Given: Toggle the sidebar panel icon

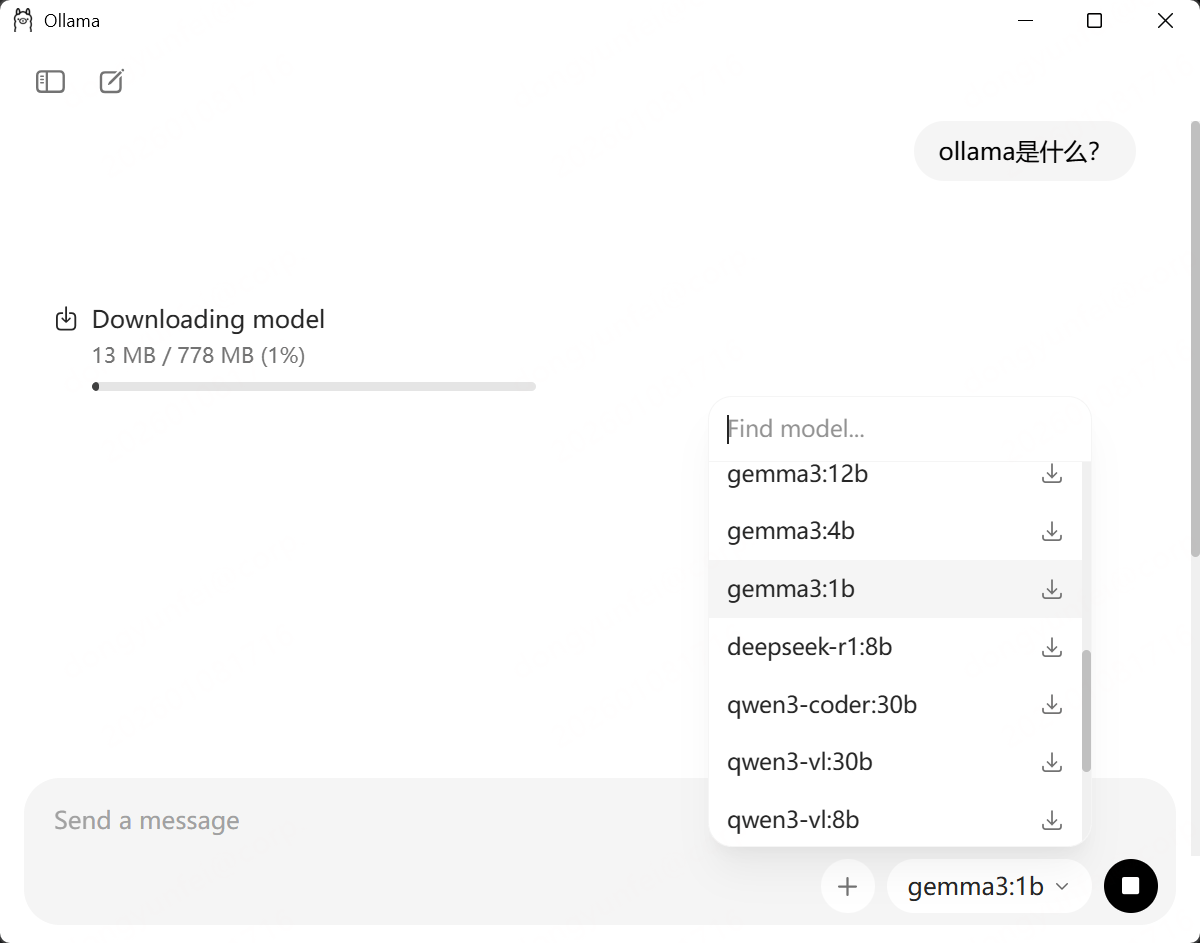Looking at the screenshot, I should [x=50, y=82].
